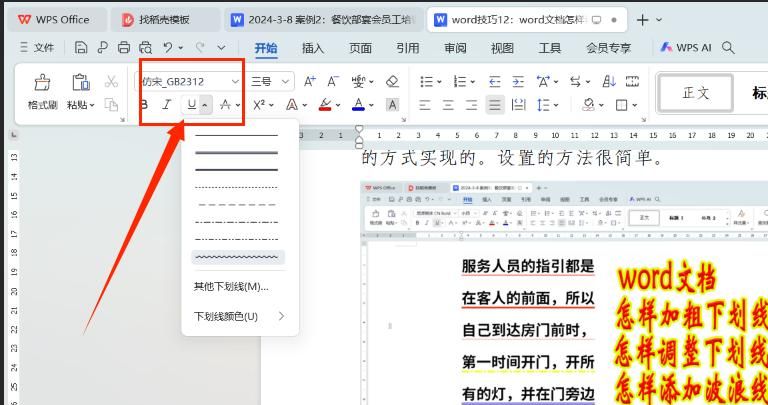Toggle Strikethrough formatting

point(225,104)
